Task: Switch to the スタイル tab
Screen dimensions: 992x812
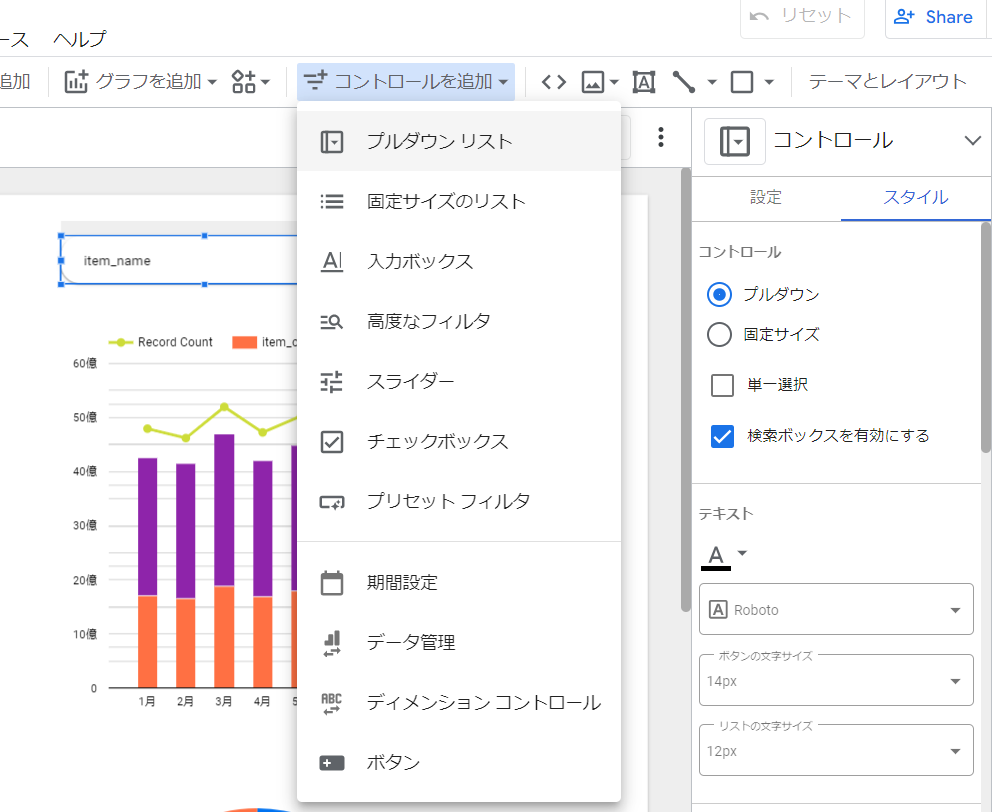Action: (x=915, y=197)
